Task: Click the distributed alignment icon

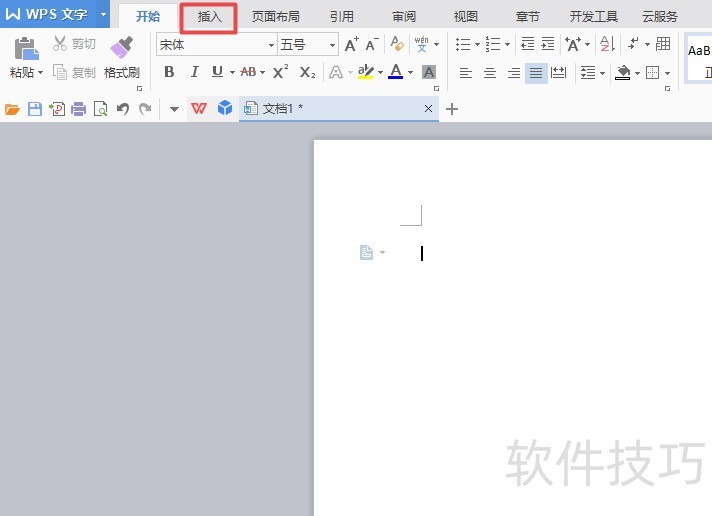Action: (x=558, y=72)
